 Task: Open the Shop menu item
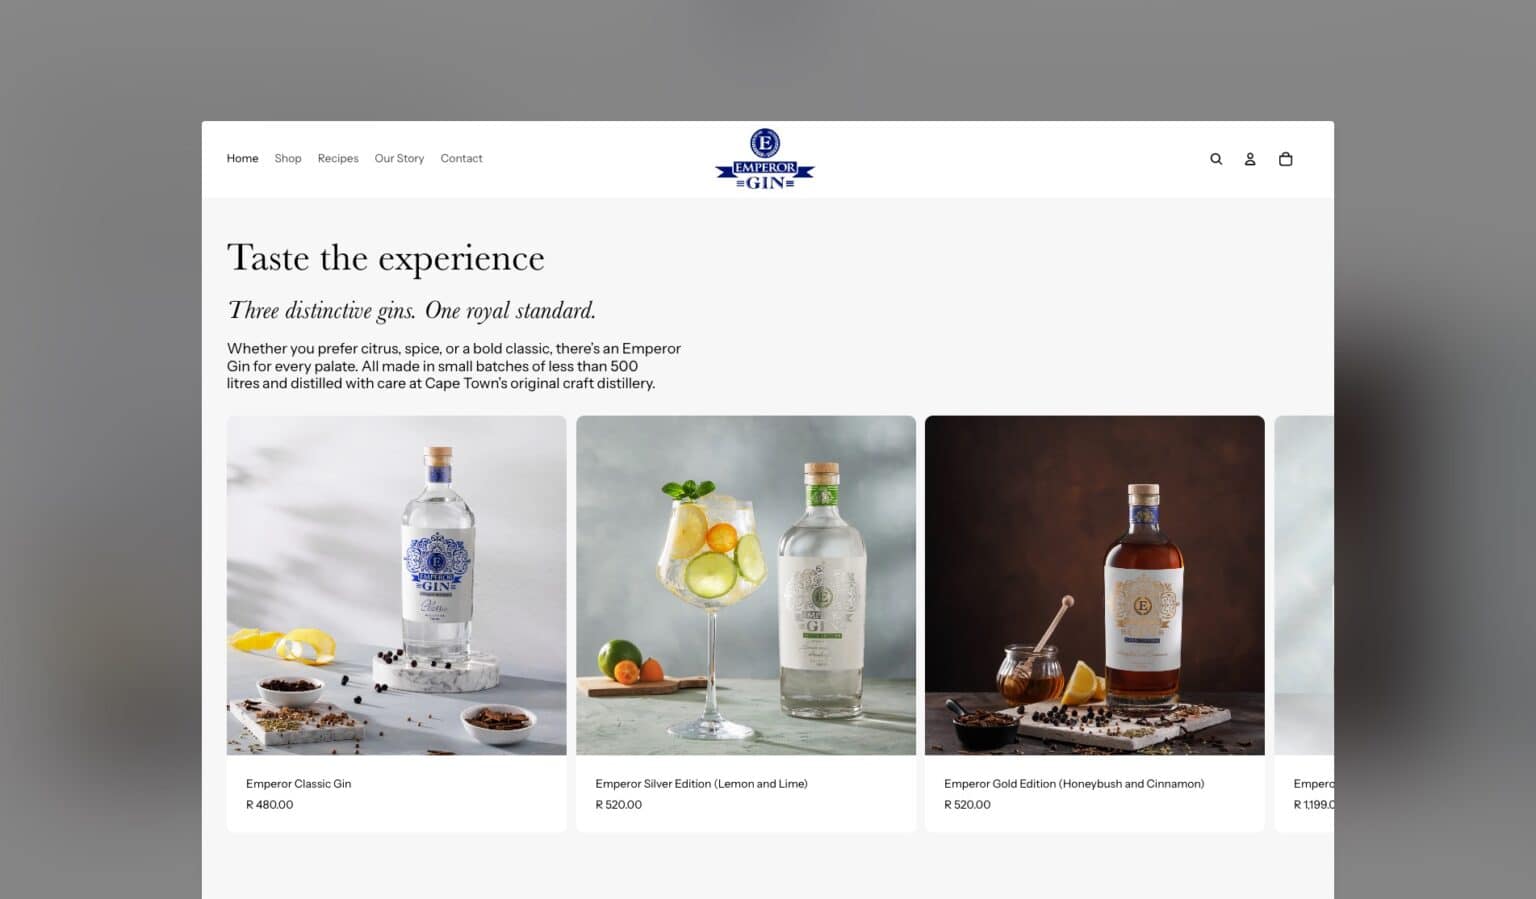288,158
